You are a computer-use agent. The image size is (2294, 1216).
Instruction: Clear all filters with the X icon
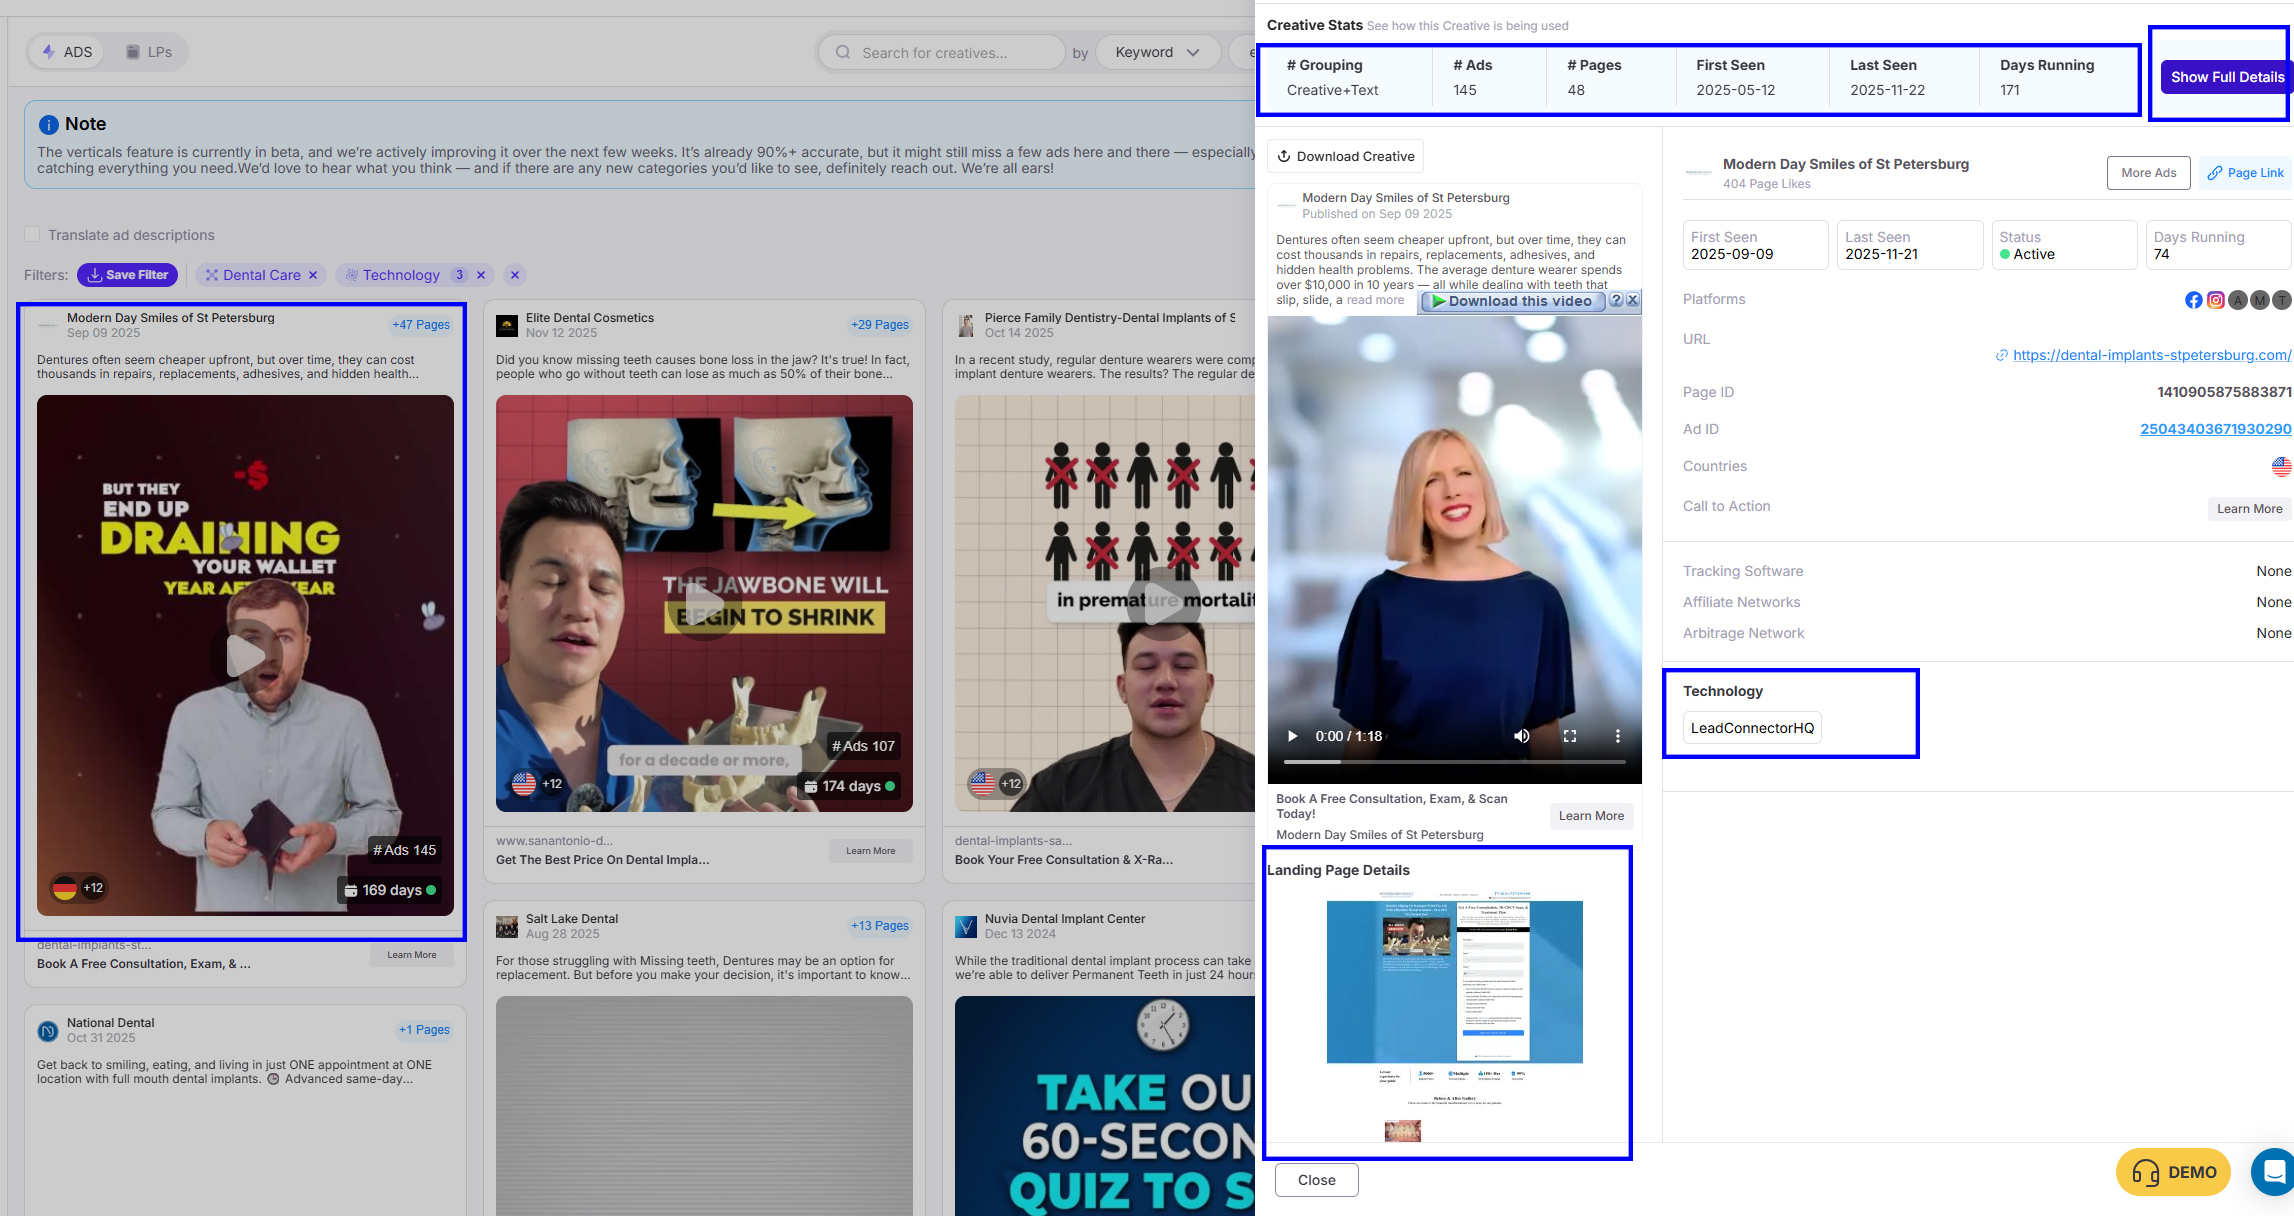coord(514,275)
